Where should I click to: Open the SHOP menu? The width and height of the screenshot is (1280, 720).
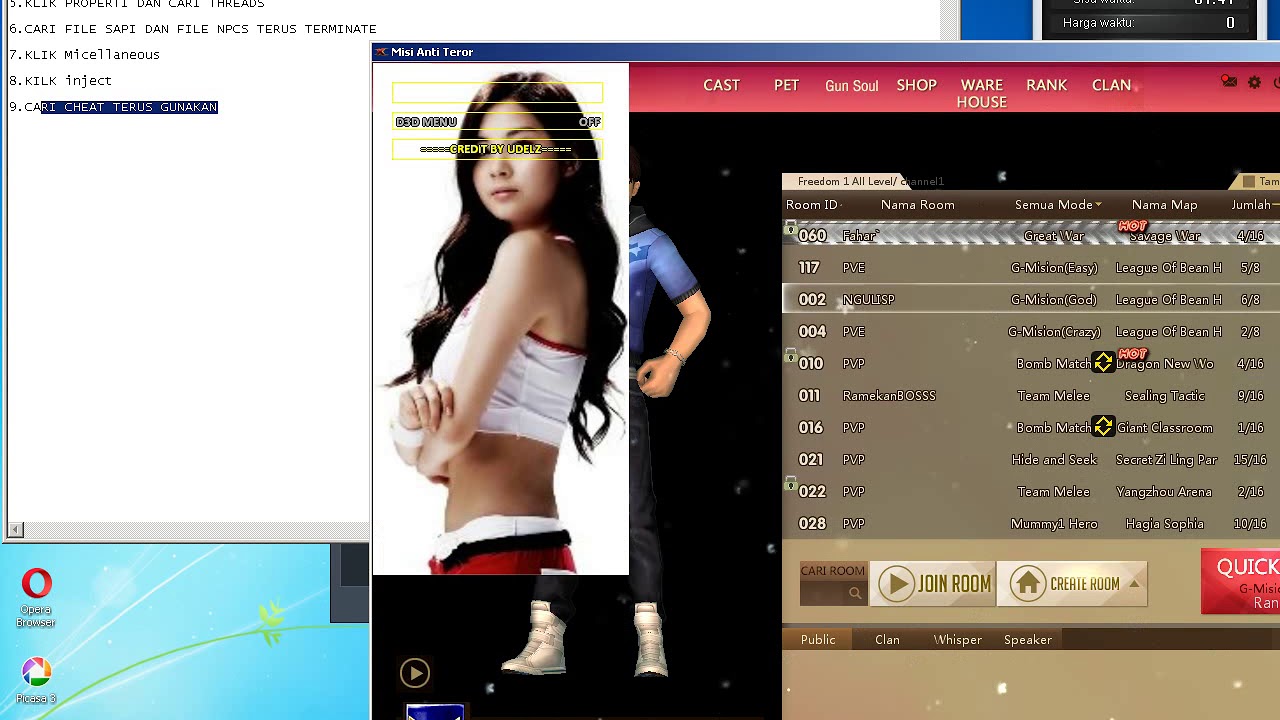pyautogui.click(x=916, y=86)
